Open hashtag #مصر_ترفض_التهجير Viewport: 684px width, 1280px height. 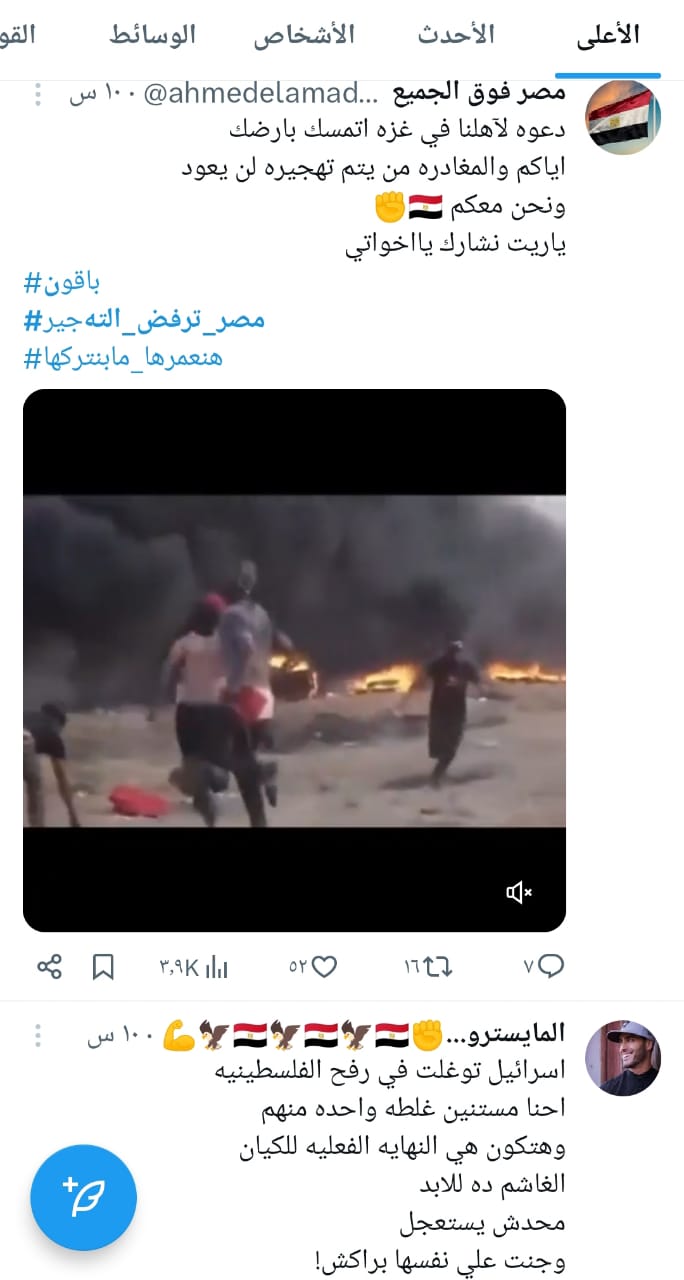(x=145, y=320)
